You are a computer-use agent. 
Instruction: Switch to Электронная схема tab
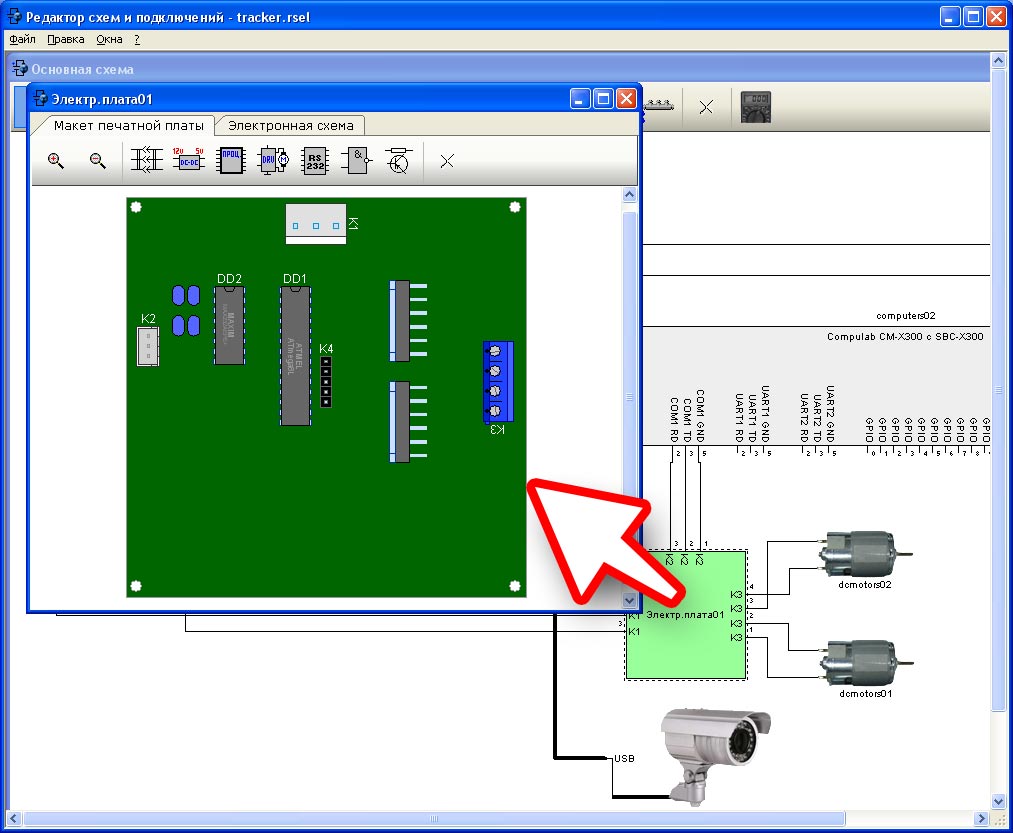[291, 125]
